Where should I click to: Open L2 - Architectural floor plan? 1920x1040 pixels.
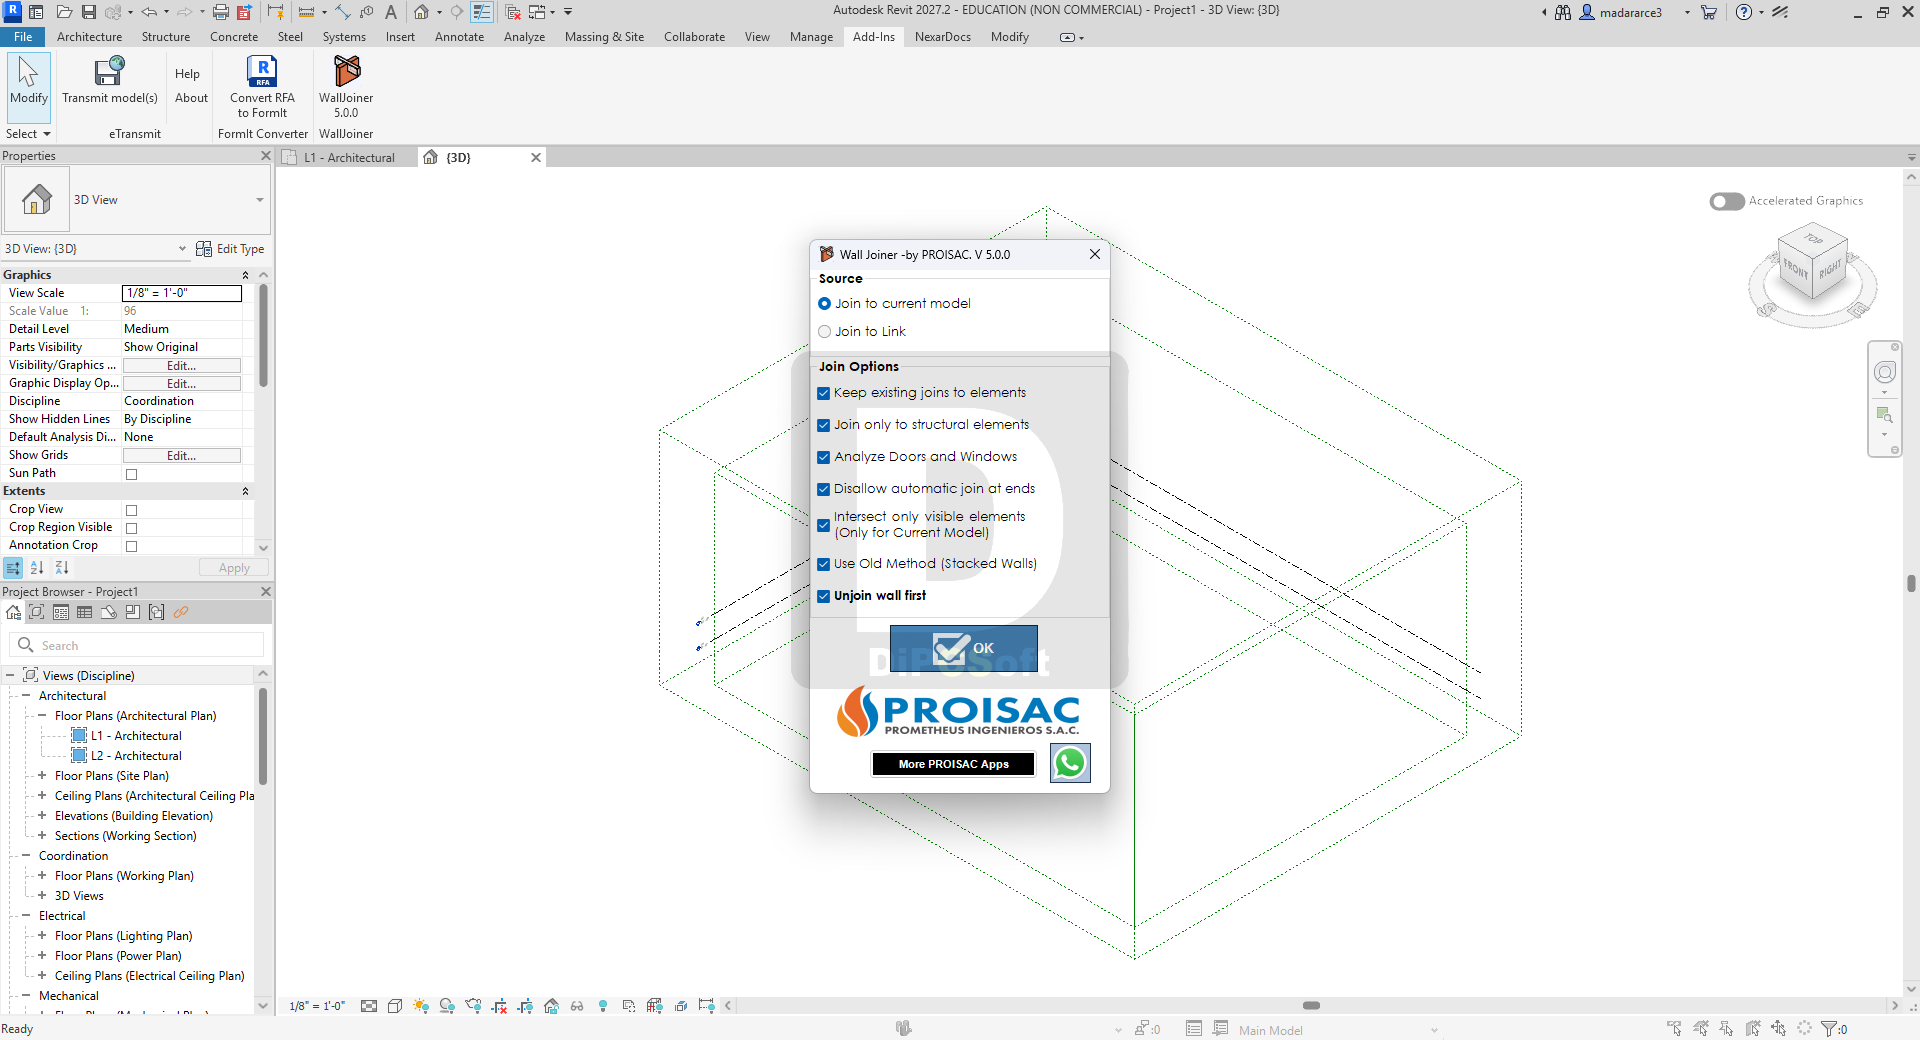pos(136,756)
